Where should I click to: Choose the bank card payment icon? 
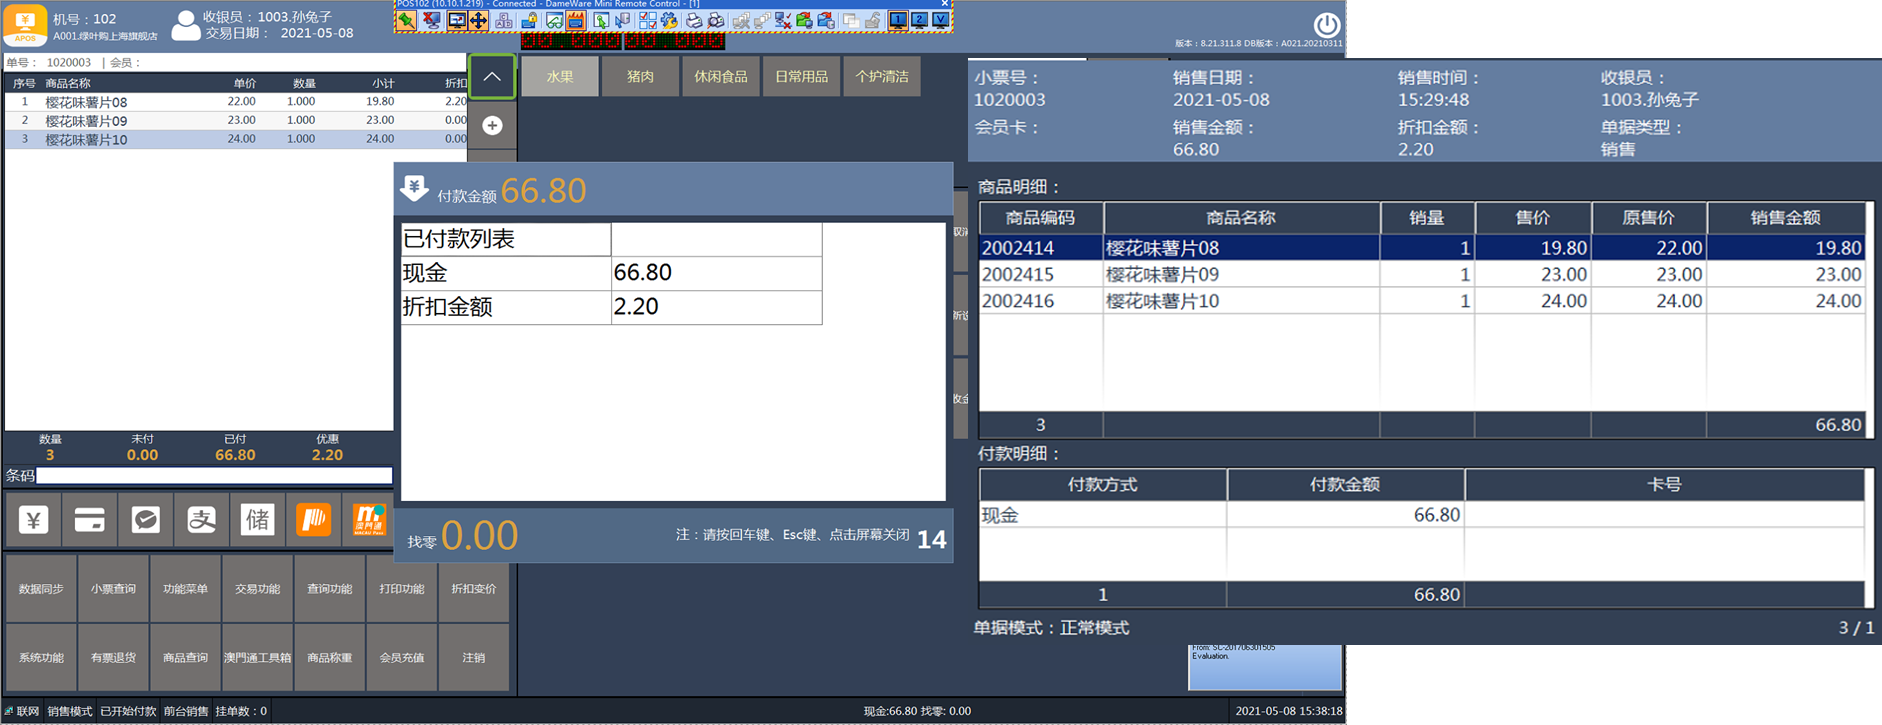[89, 520]
